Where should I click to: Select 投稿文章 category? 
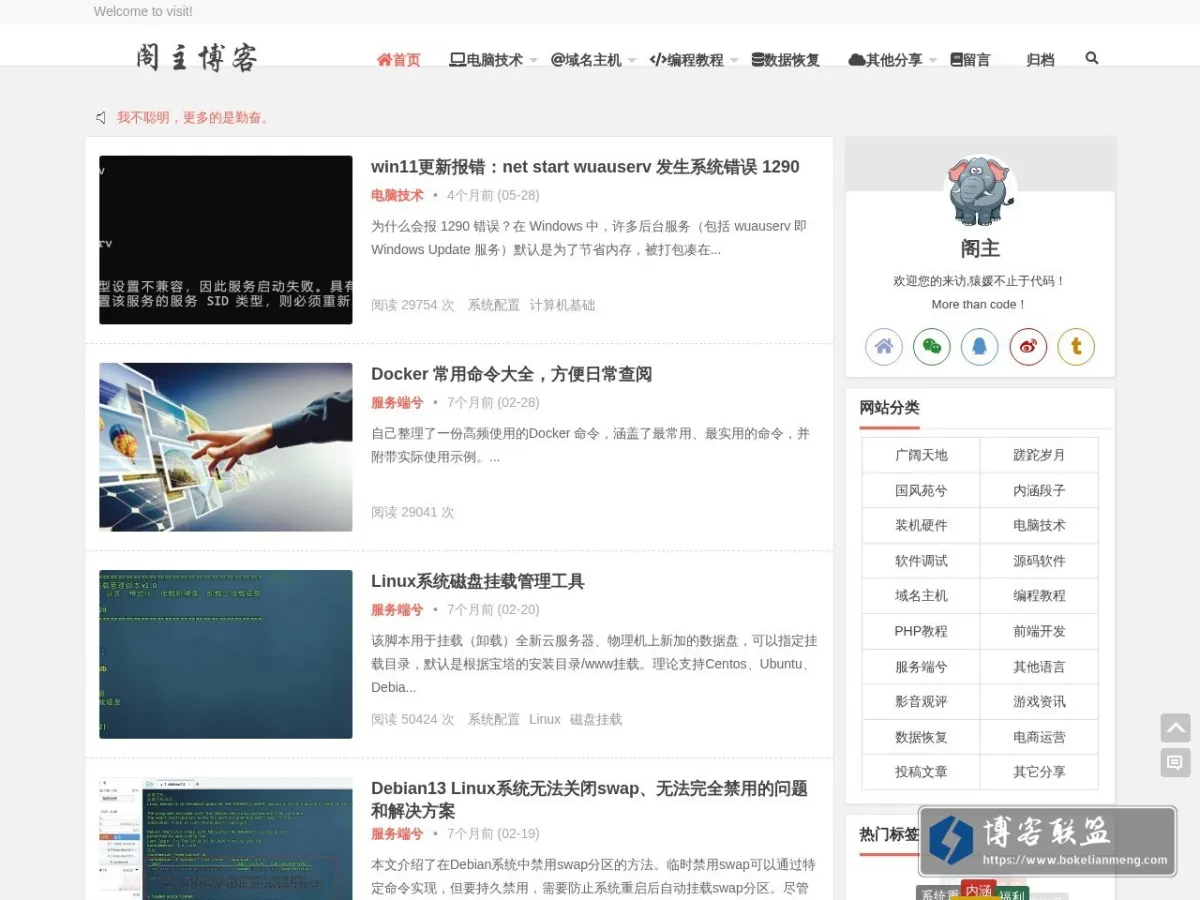[921, 772]
